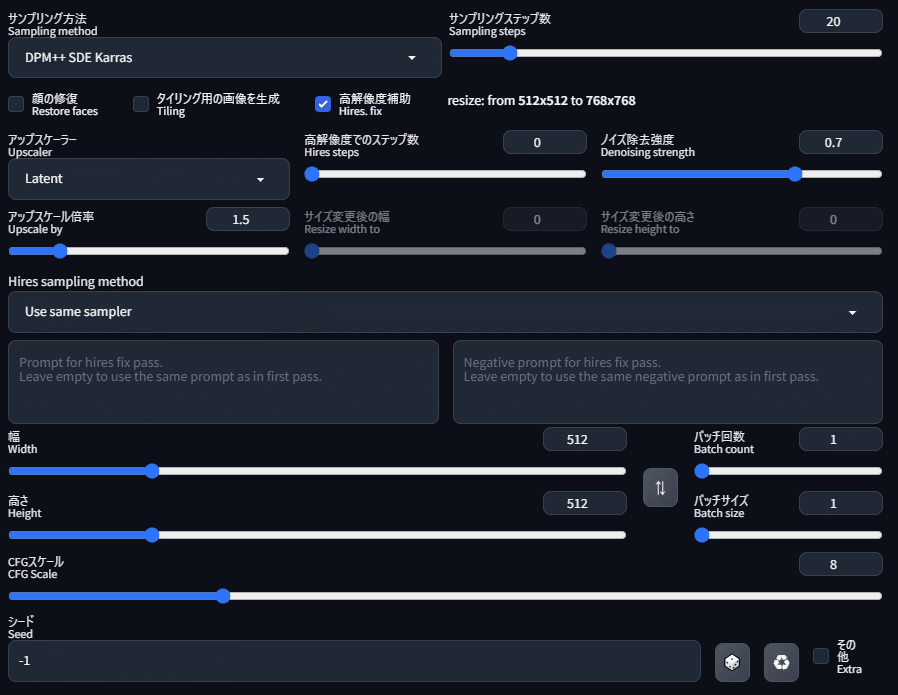Click the CFG Scale slider
Viewport: 898px width, 695px height.
pos(445,596)
